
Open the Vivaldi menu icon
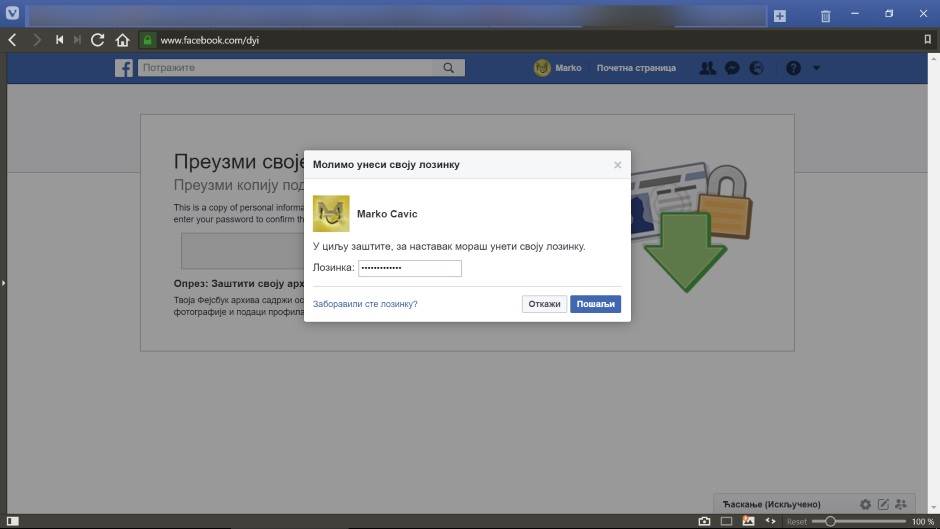(12, 15)
